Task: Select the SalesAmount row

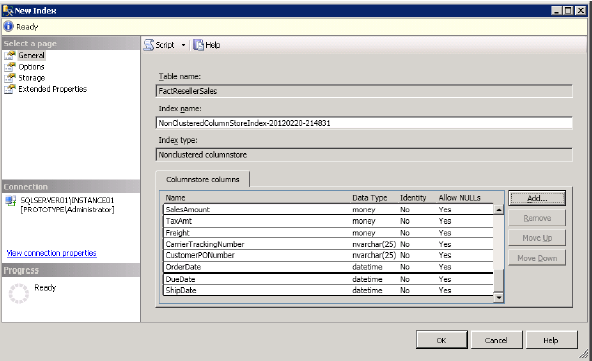Action: pyautogui.click(x=328, y=210)
